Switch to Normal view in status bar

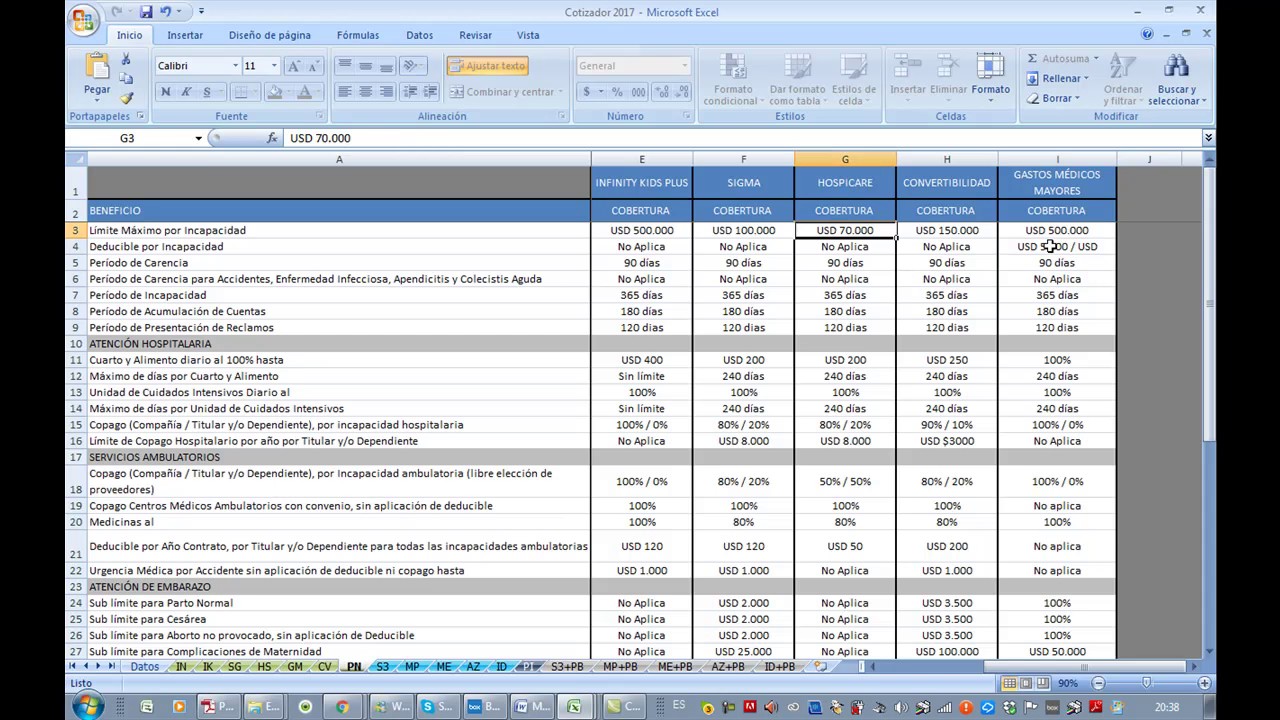[1010, 683]
